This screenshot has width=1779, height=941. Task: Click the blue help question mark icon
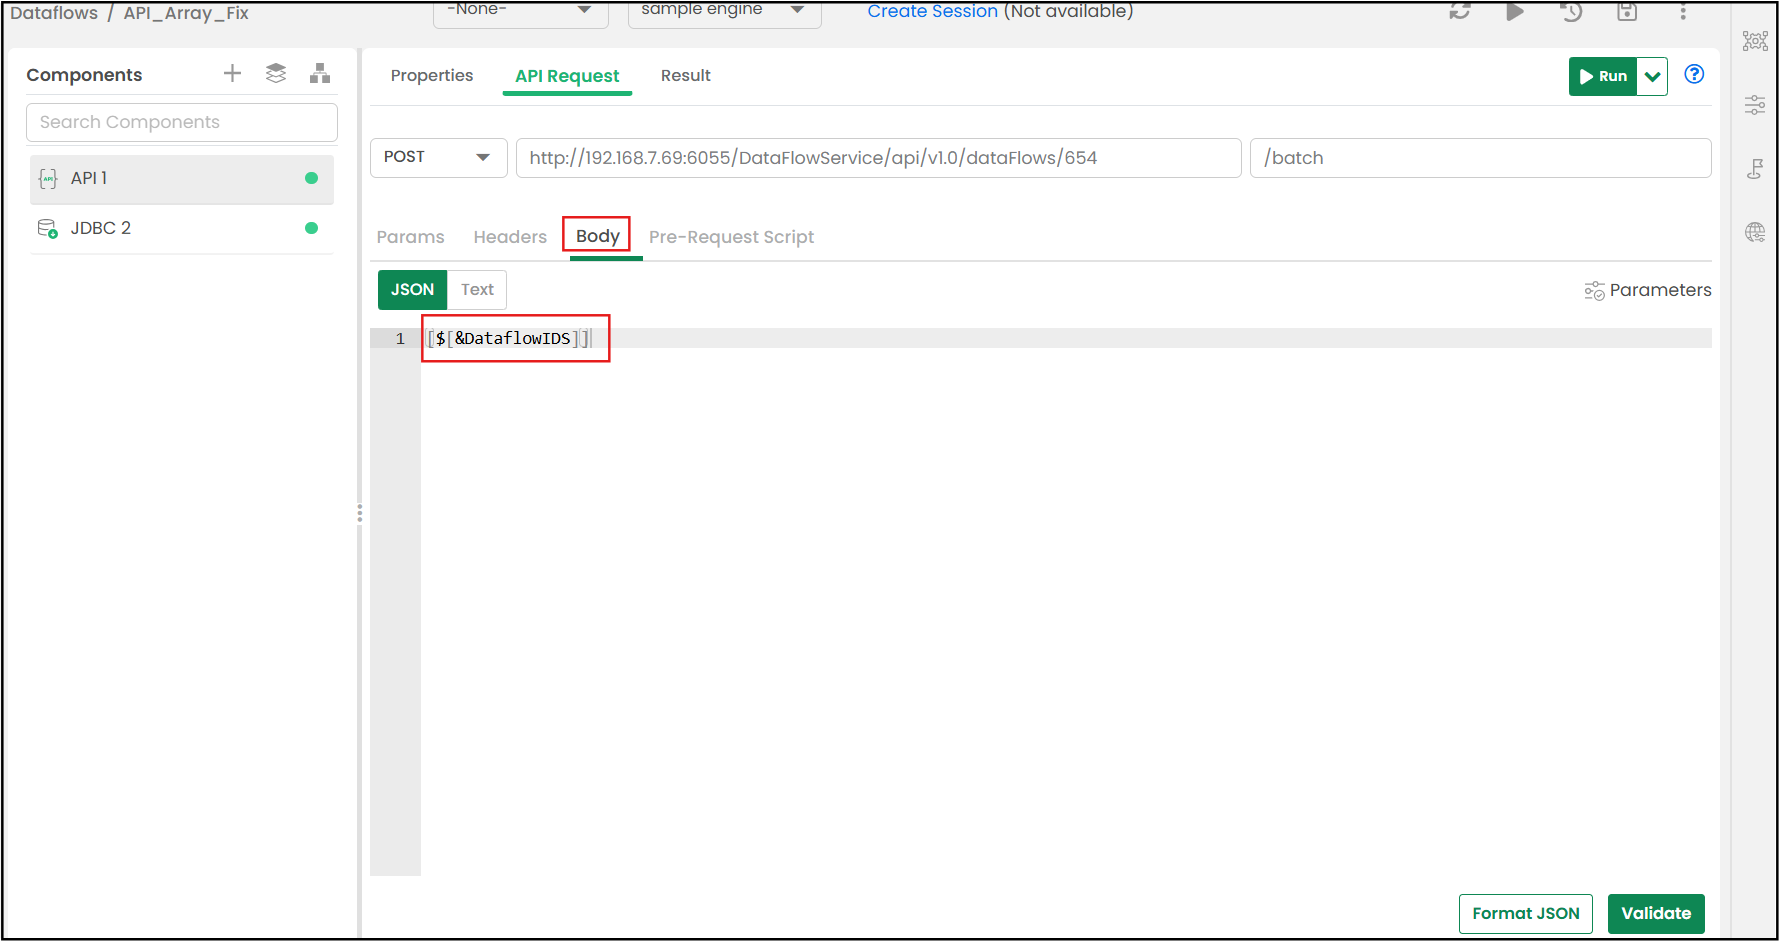[1694, 75]
